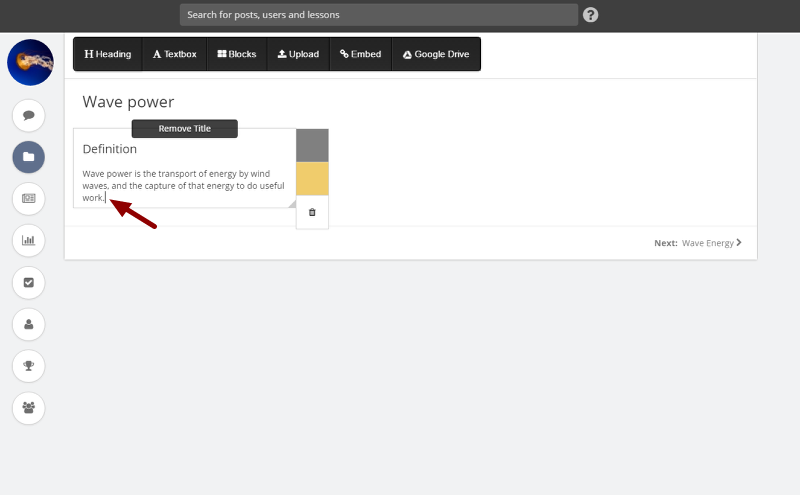800x495 pixels.
Task: Click the Upload toolbar button
Action: click(x=298, y=54)
